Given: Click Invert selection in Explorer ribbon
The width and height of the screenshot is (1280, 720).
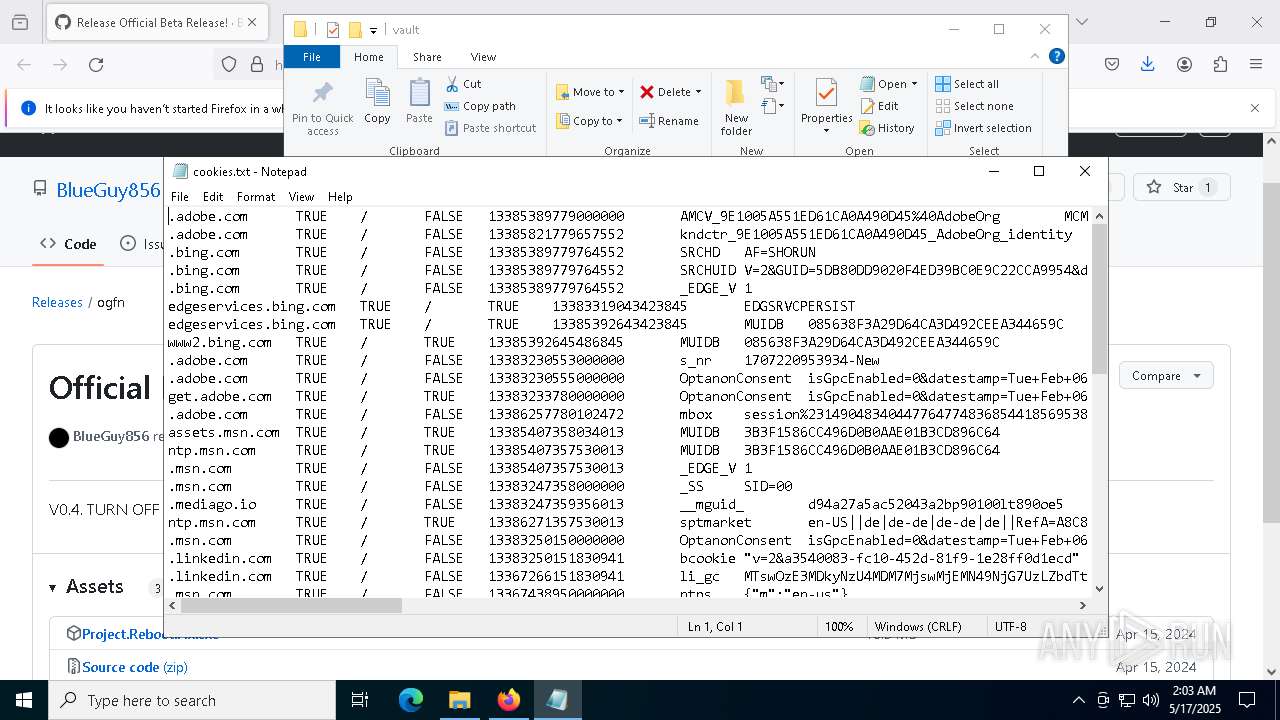Looking at the screenshot, I should [983, 128].
